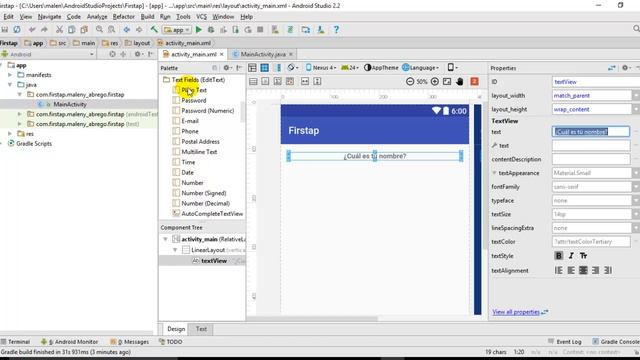The height and width of the screenshot is (360, 640).
Task: Expand the manifests folder
Action: [10, 75]
